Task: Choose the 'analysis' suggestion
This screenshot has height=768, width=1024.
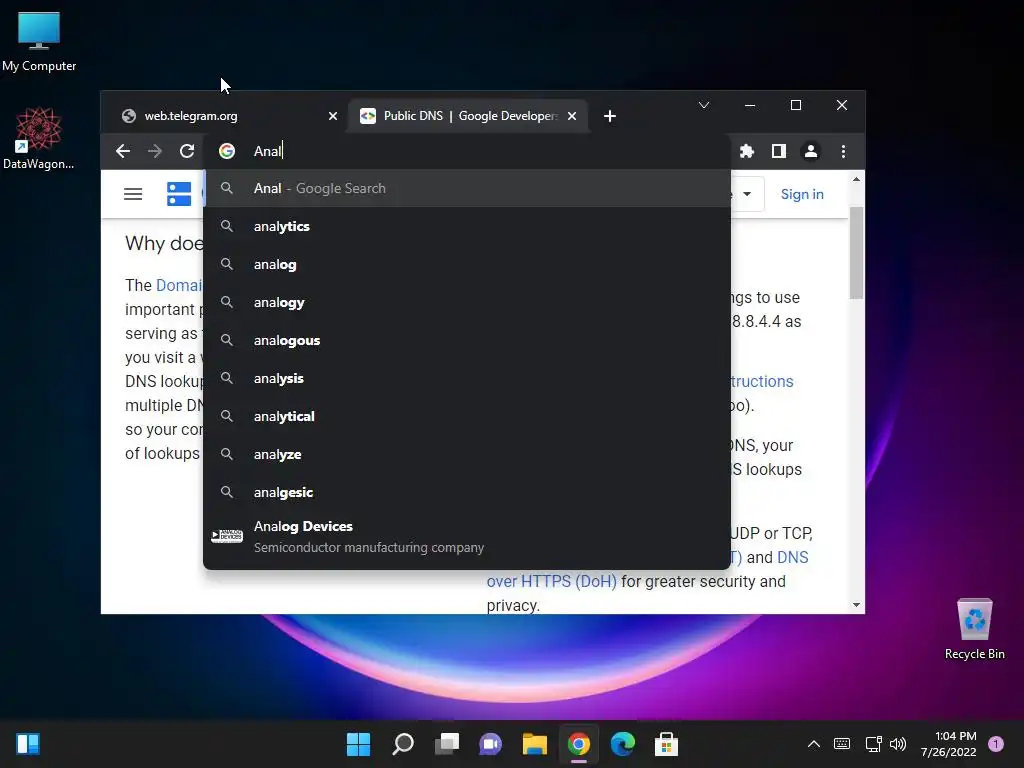Action: (467, 378)
